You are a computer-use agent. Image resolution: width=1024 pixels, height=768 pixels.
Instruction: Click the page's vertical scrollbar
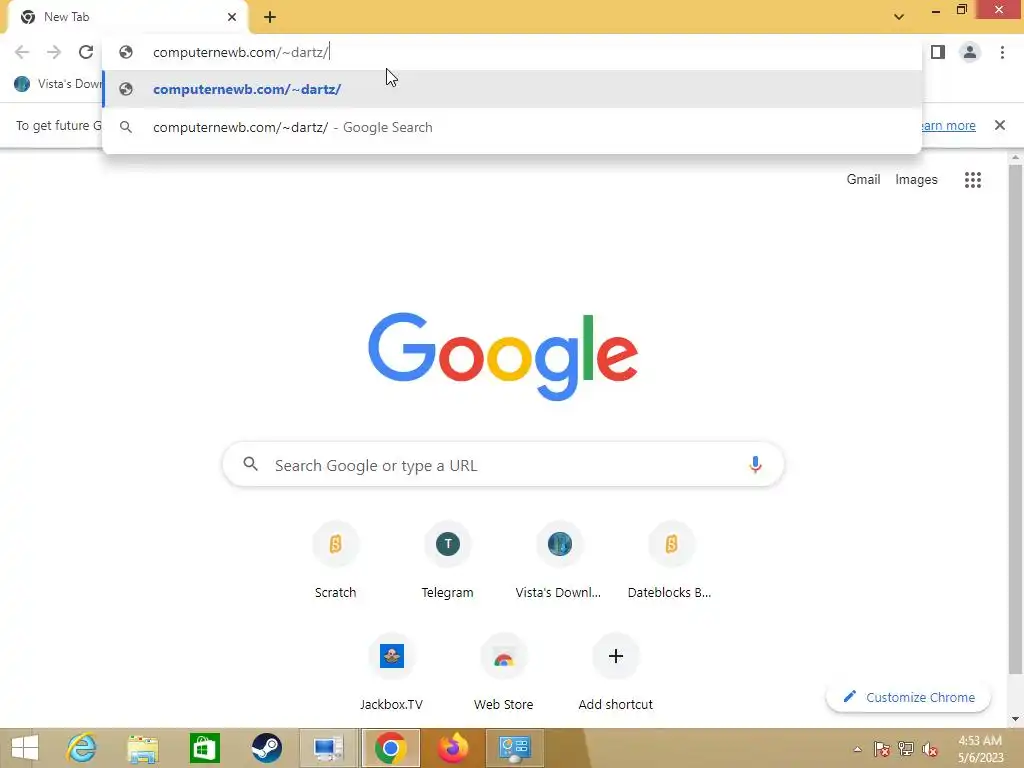point(1015,418)
